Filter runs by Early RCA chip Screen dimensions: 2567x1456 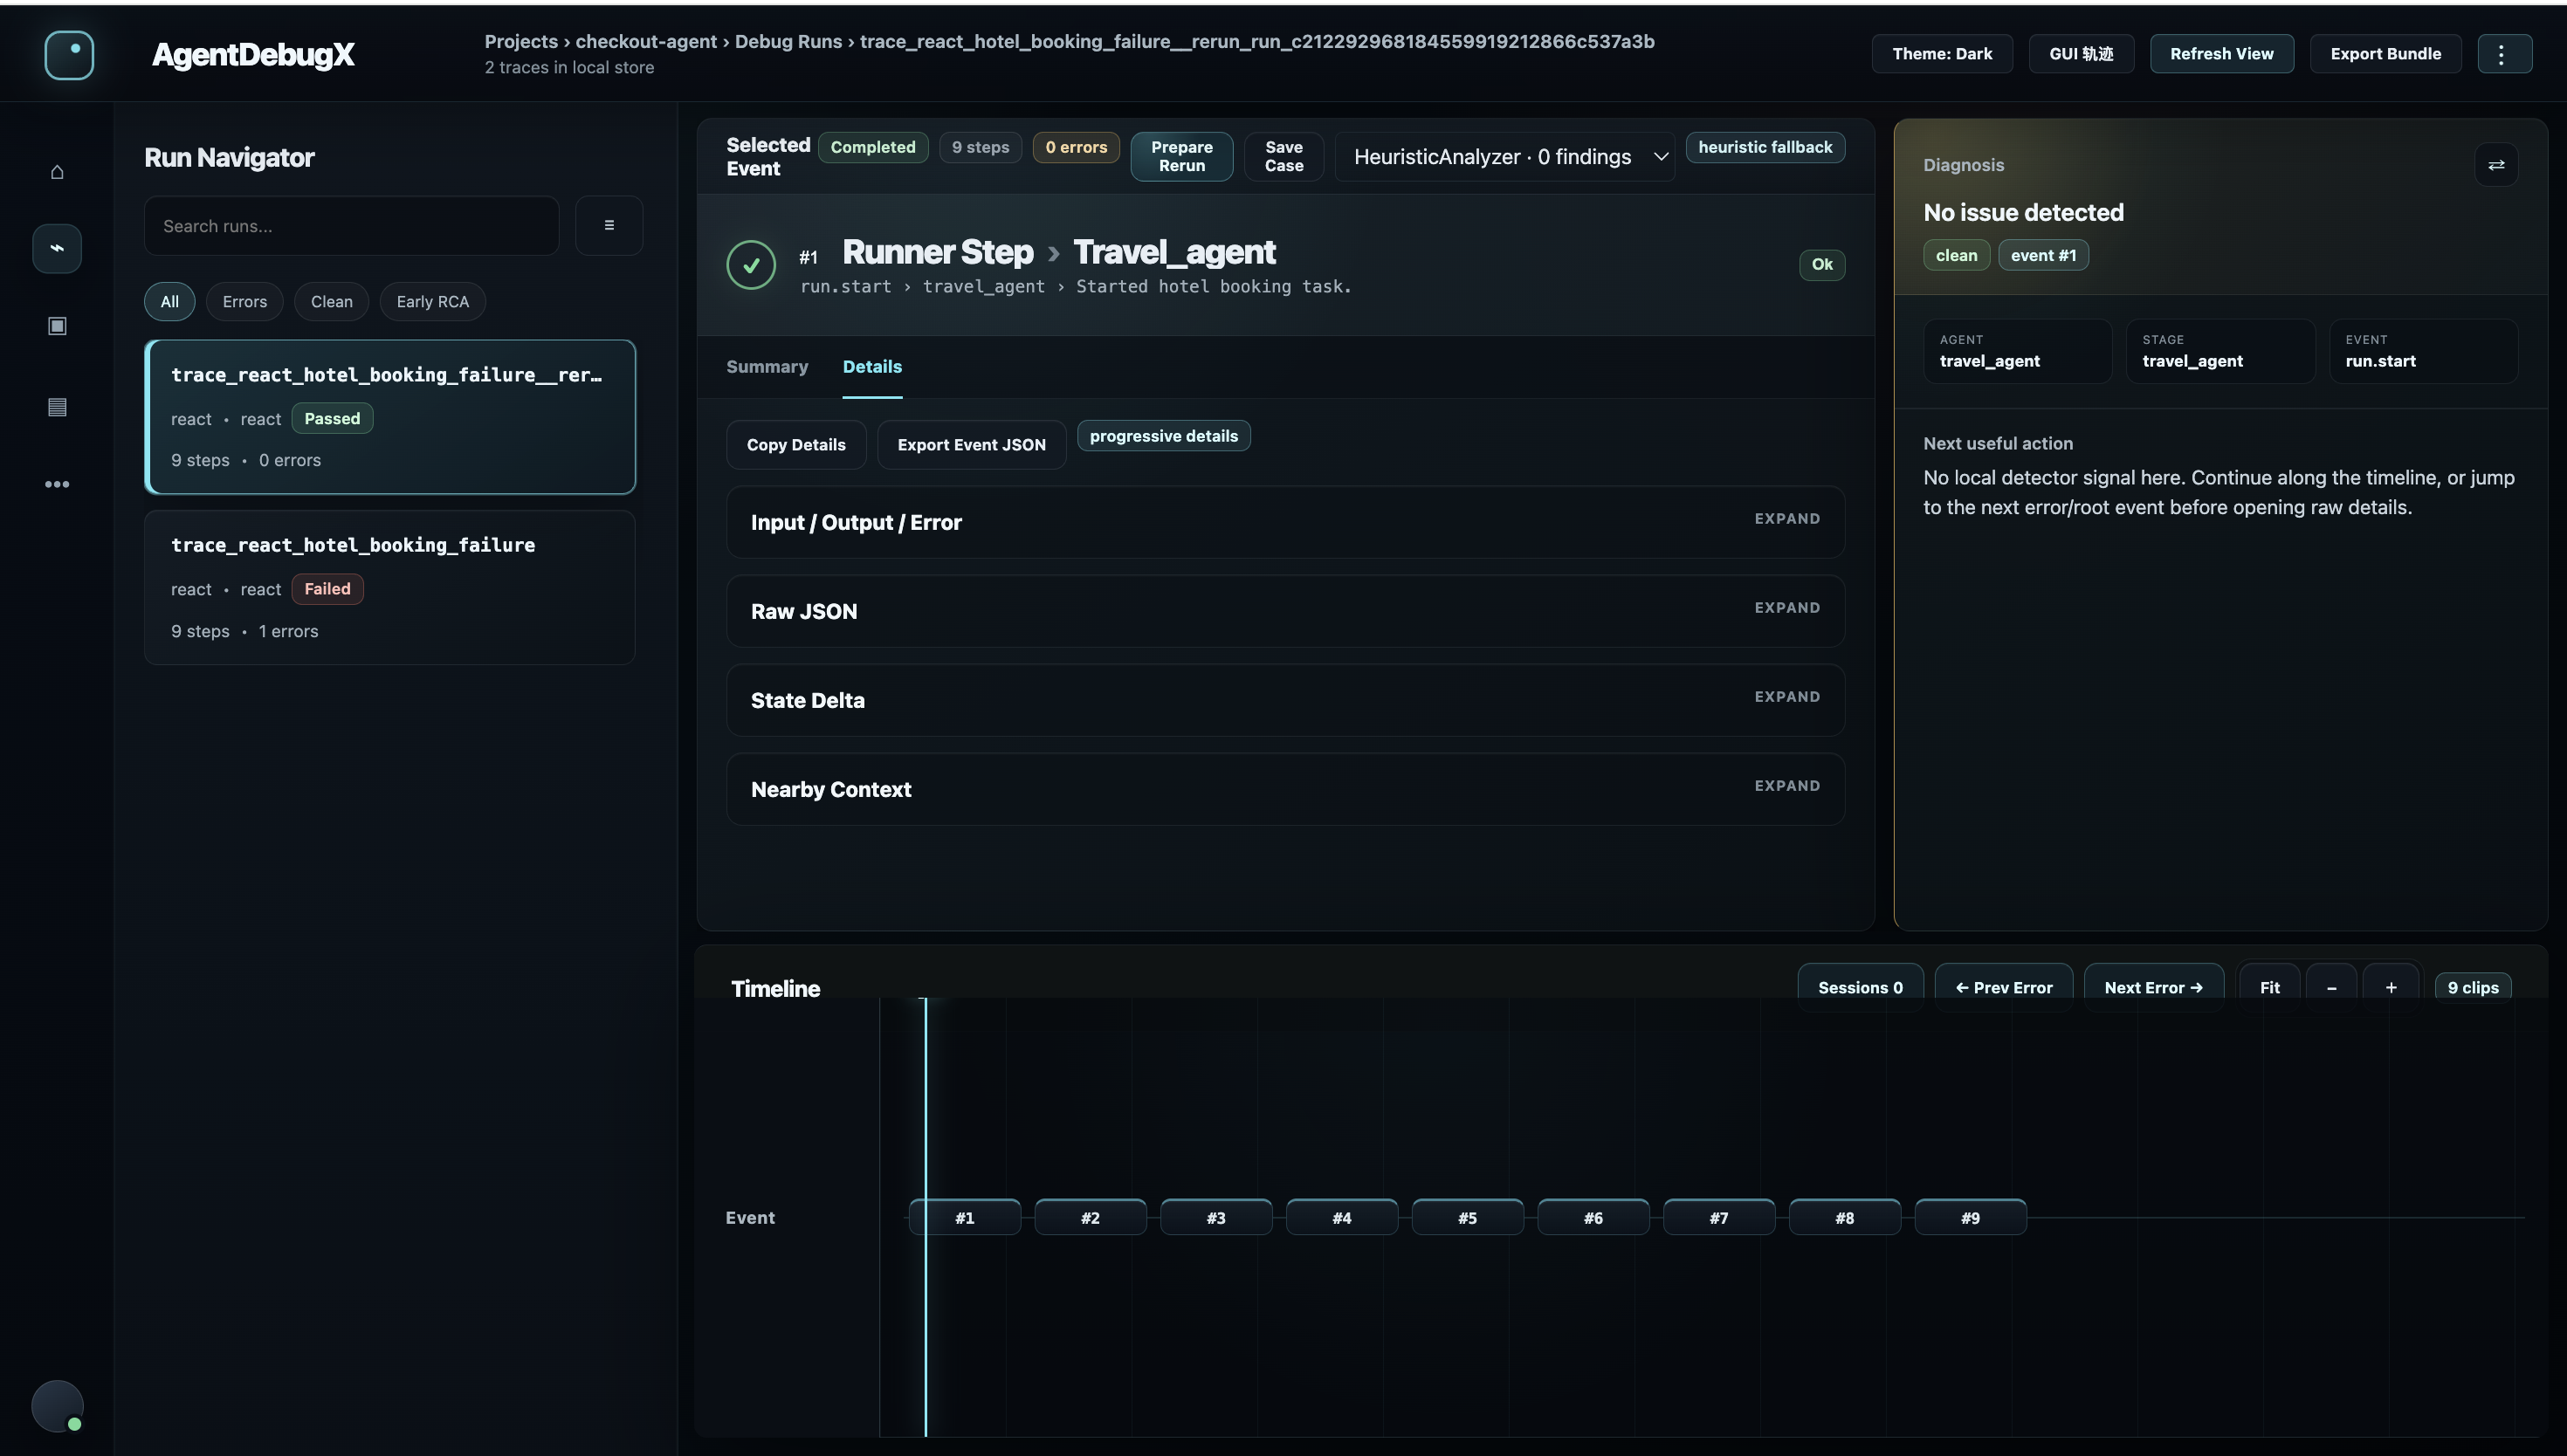[x=432, y=301]
